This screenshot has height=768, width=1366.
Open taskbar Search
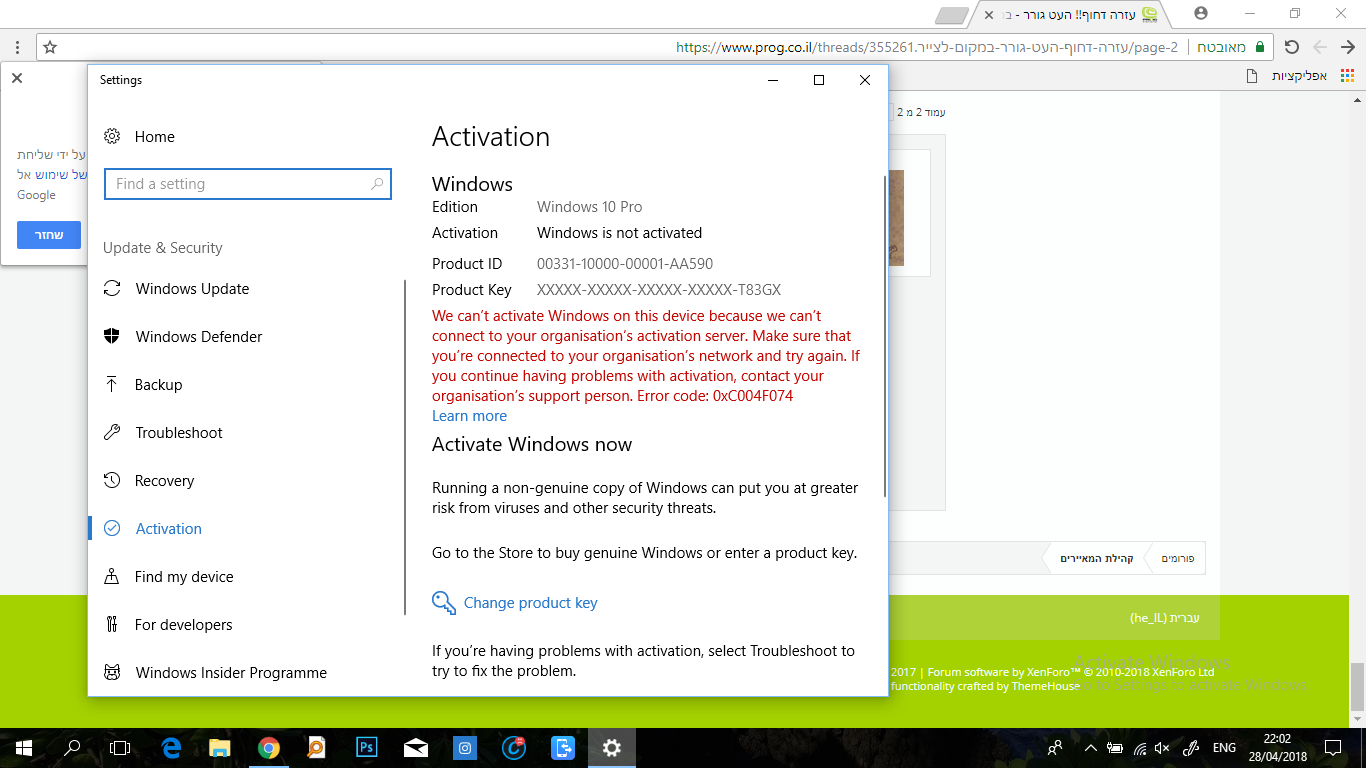click(x=72, y=747)
